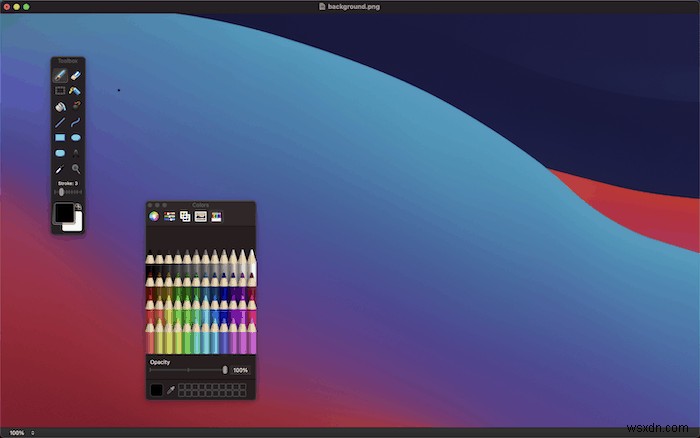This screenshot has height=438, width=700.
Task: Activate the Colors panel eyedropper
Action: pos(171,390)
